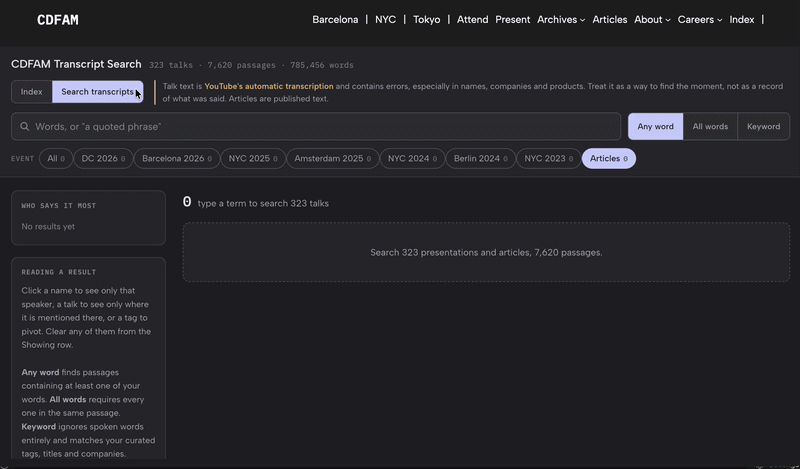Screen dimensions: 800x469
Task: Select the Articles event filter chip
Action: click(x=609, y=159)
